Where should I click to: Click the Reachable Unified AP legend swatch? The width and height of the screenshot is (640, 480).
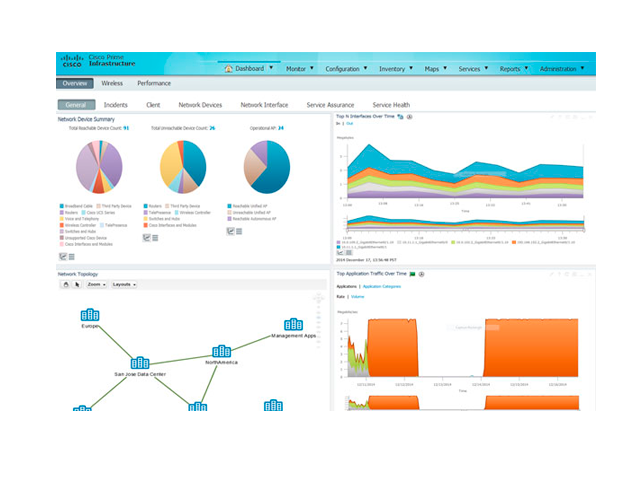click(229, 206)
